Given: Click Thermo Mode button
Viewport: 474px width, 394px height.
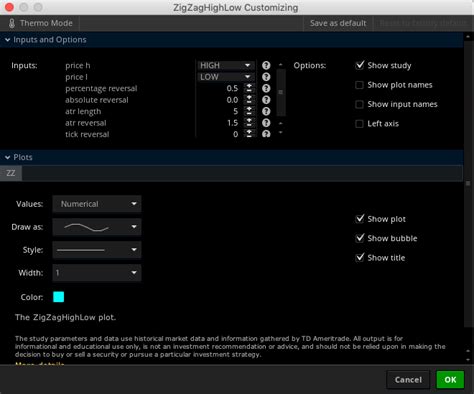Looking at the screenshot, I should coord(40,23).
